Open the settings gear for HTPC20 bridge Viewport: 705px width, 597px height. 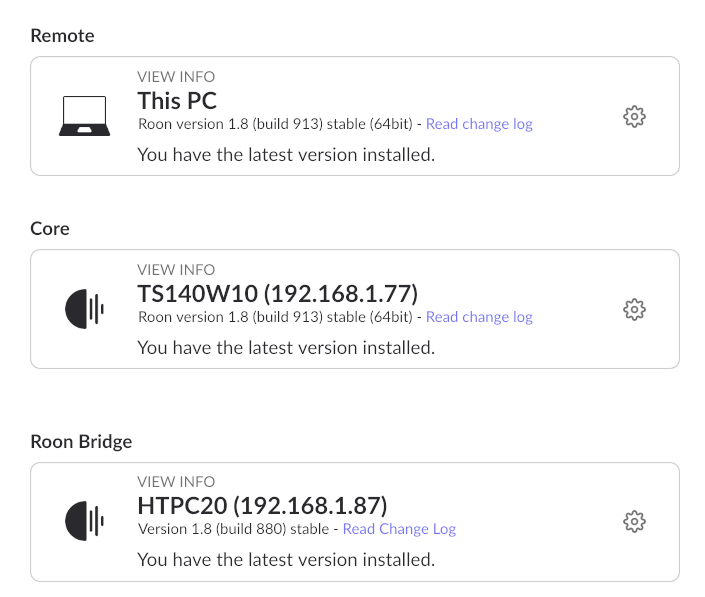click(x=634, y=521)
